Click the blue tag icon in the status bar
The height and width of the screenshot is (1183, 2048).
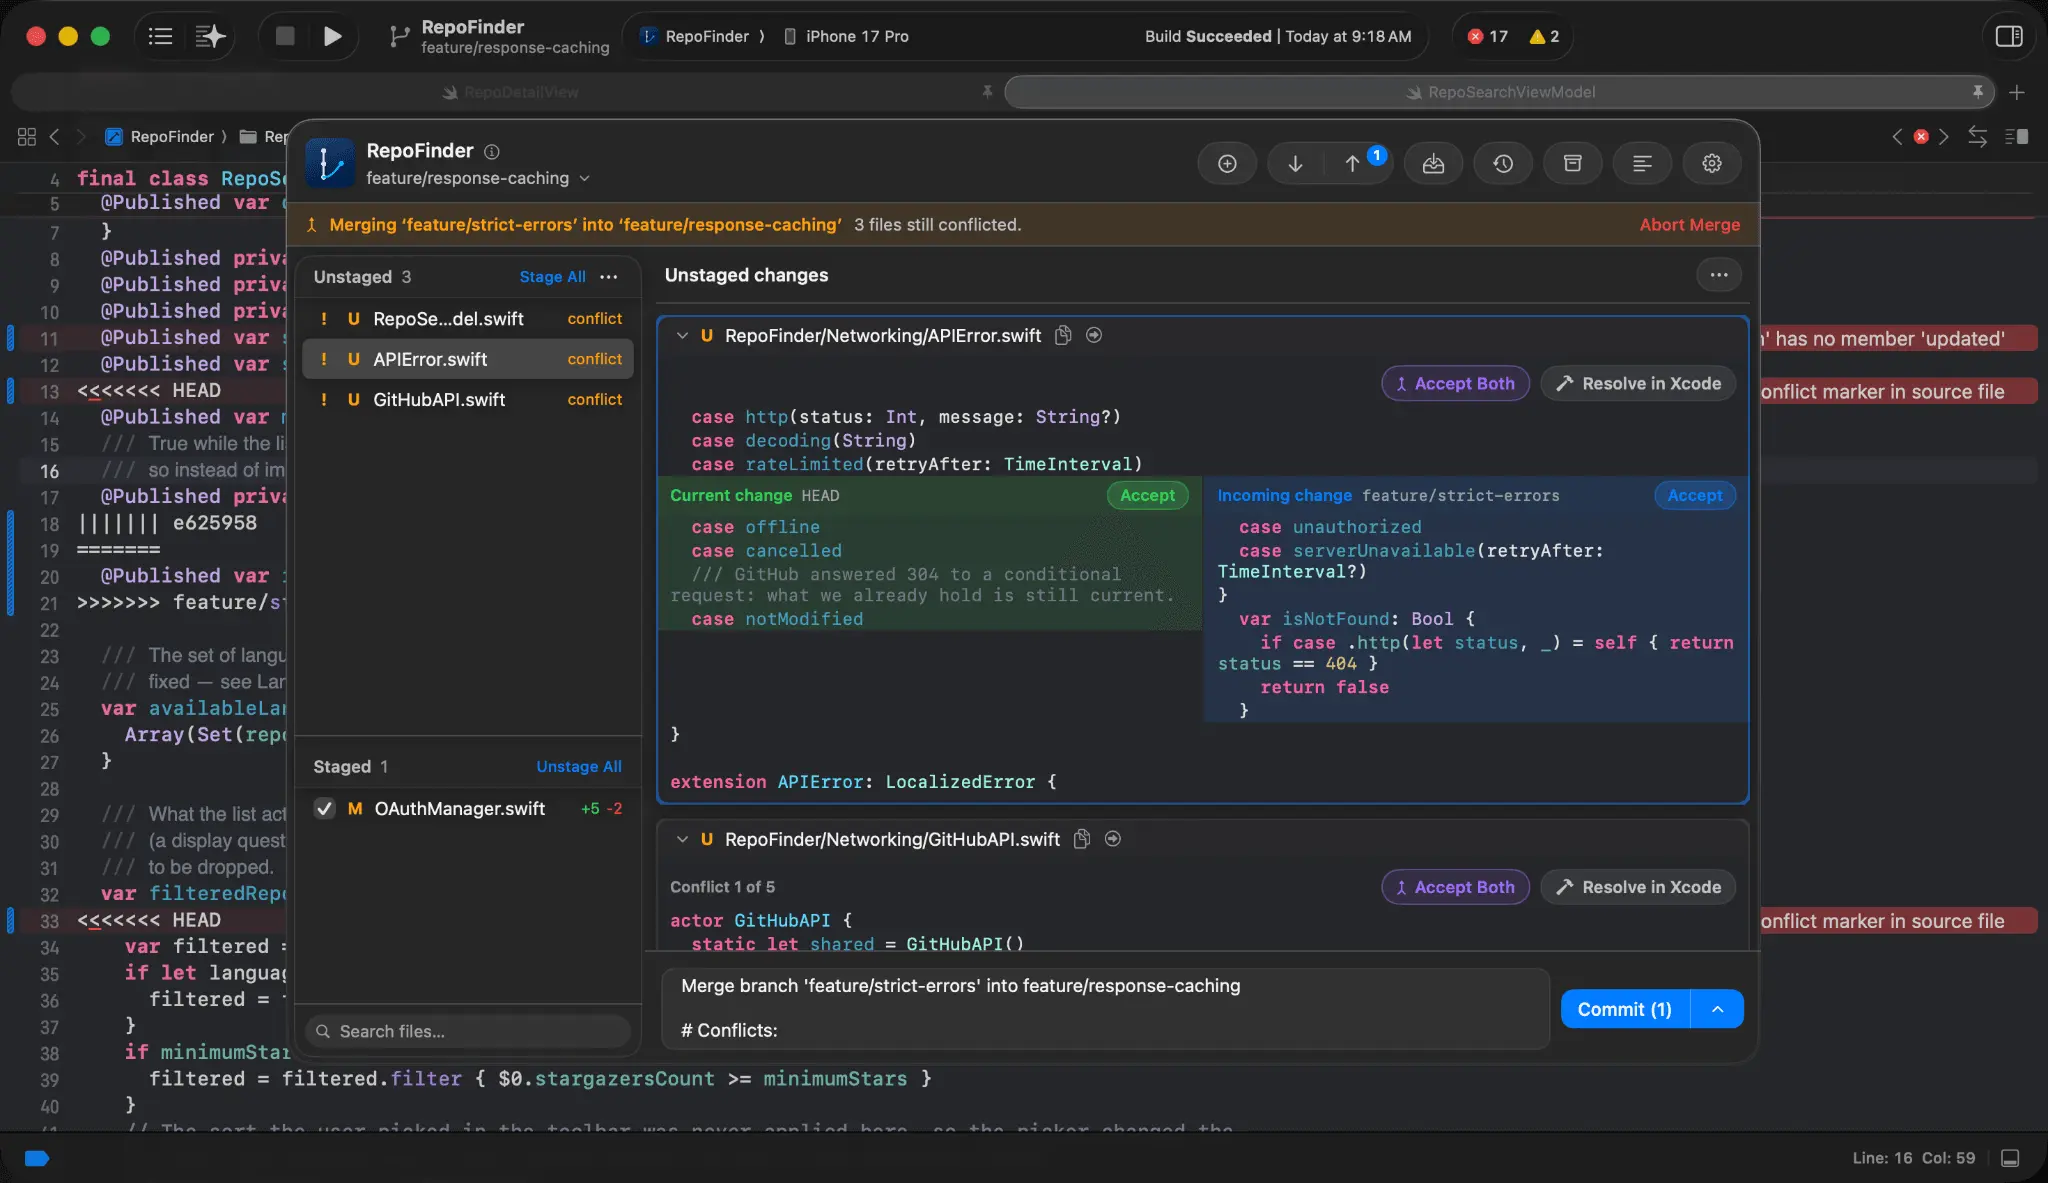point(37,1158)
